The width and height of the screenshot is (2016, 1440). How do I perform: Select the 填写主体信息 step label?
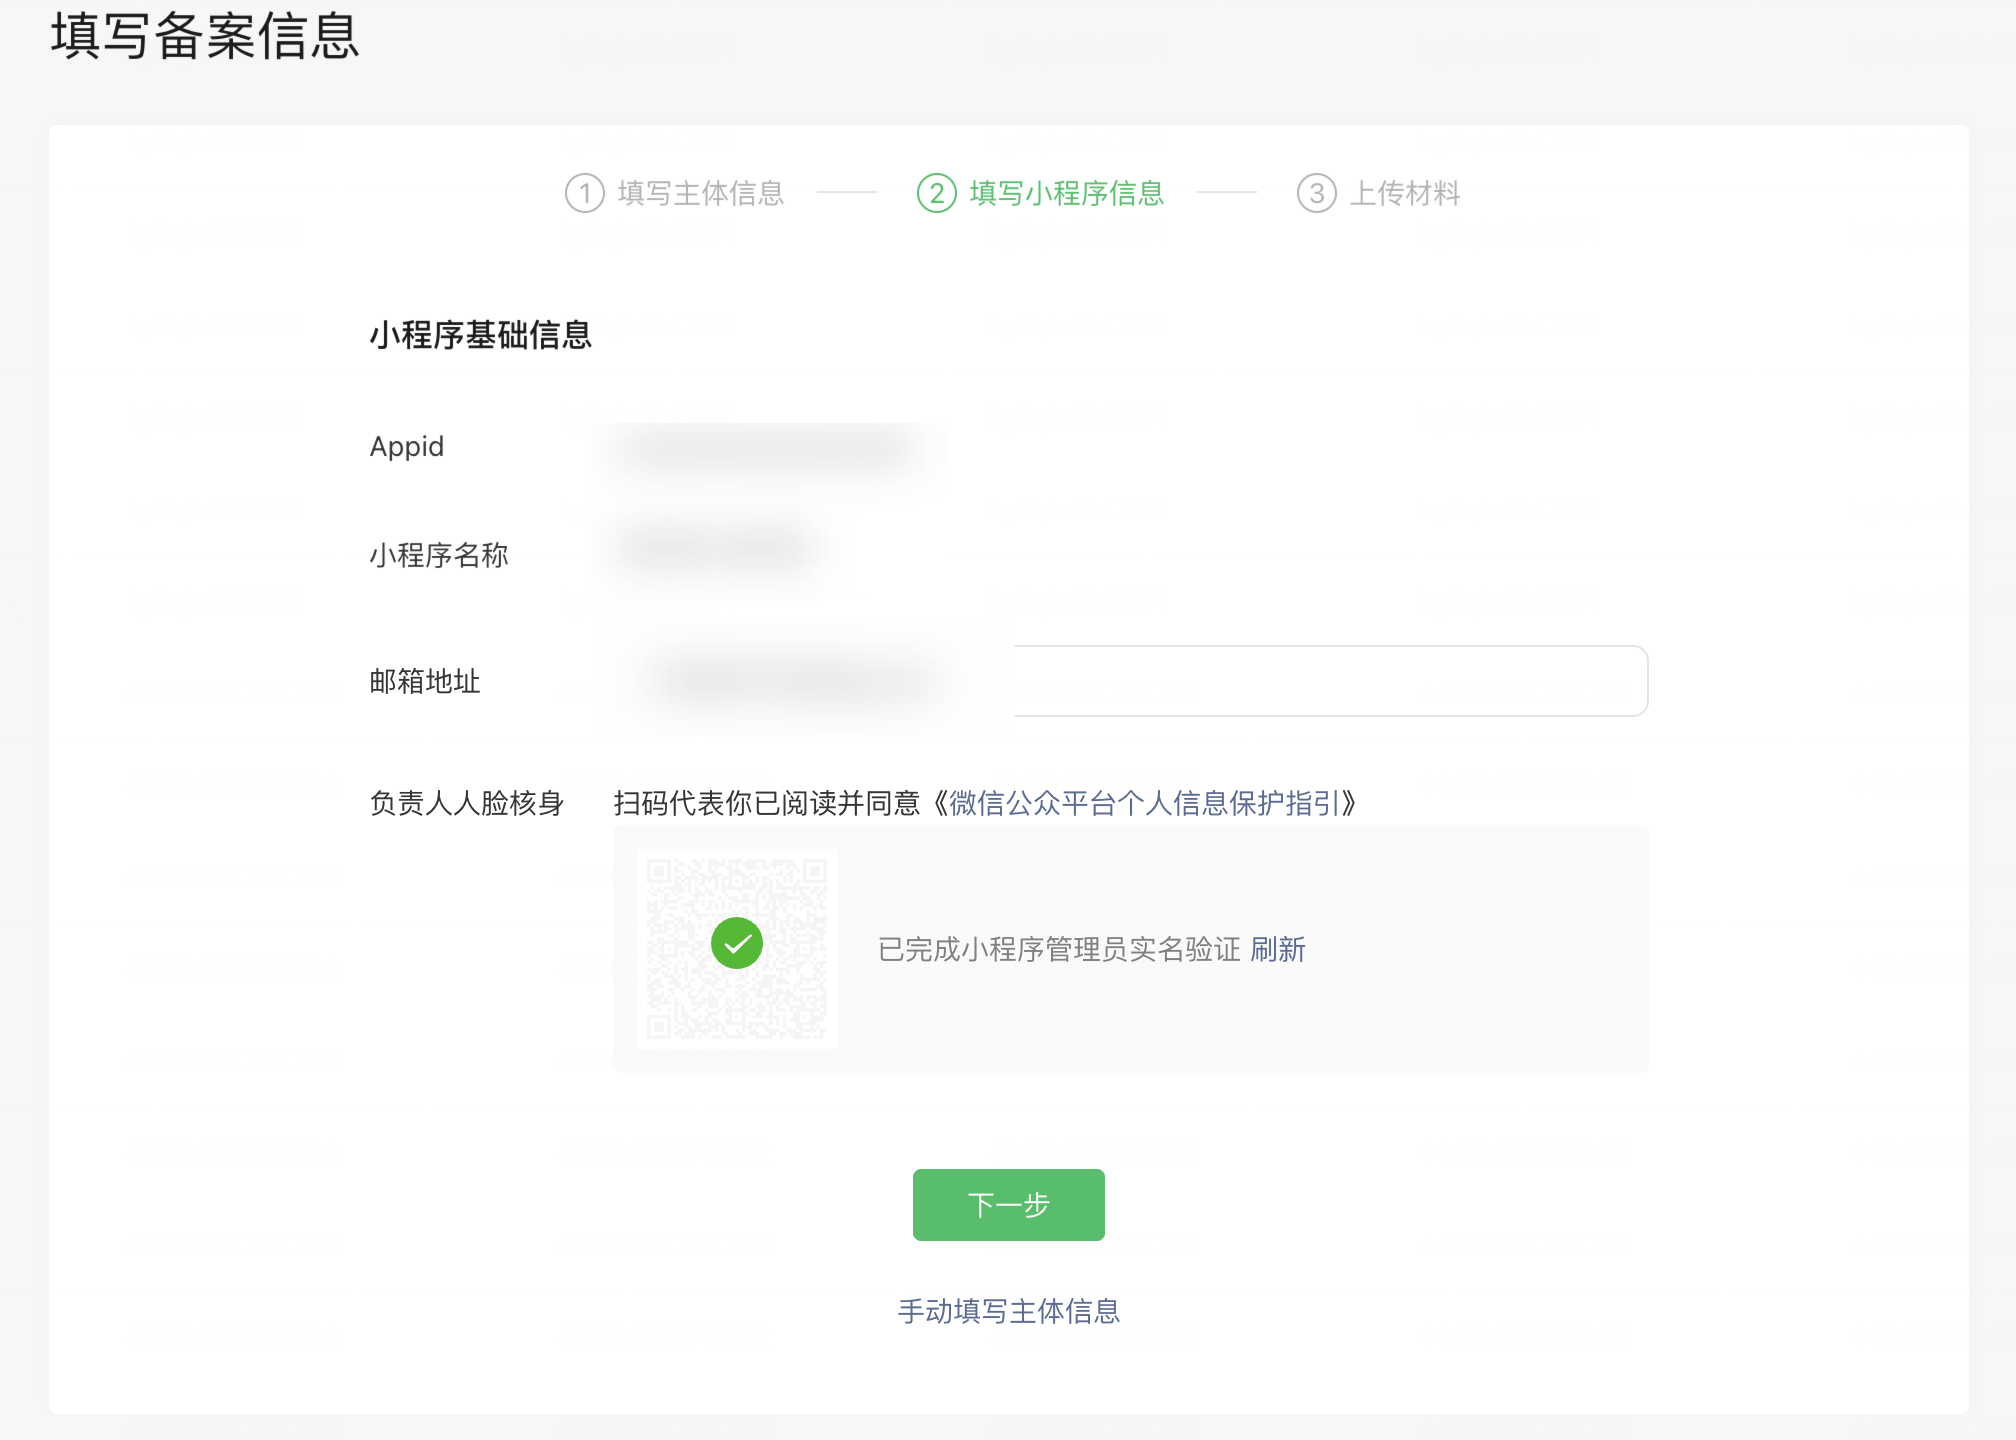click(700, 193)
